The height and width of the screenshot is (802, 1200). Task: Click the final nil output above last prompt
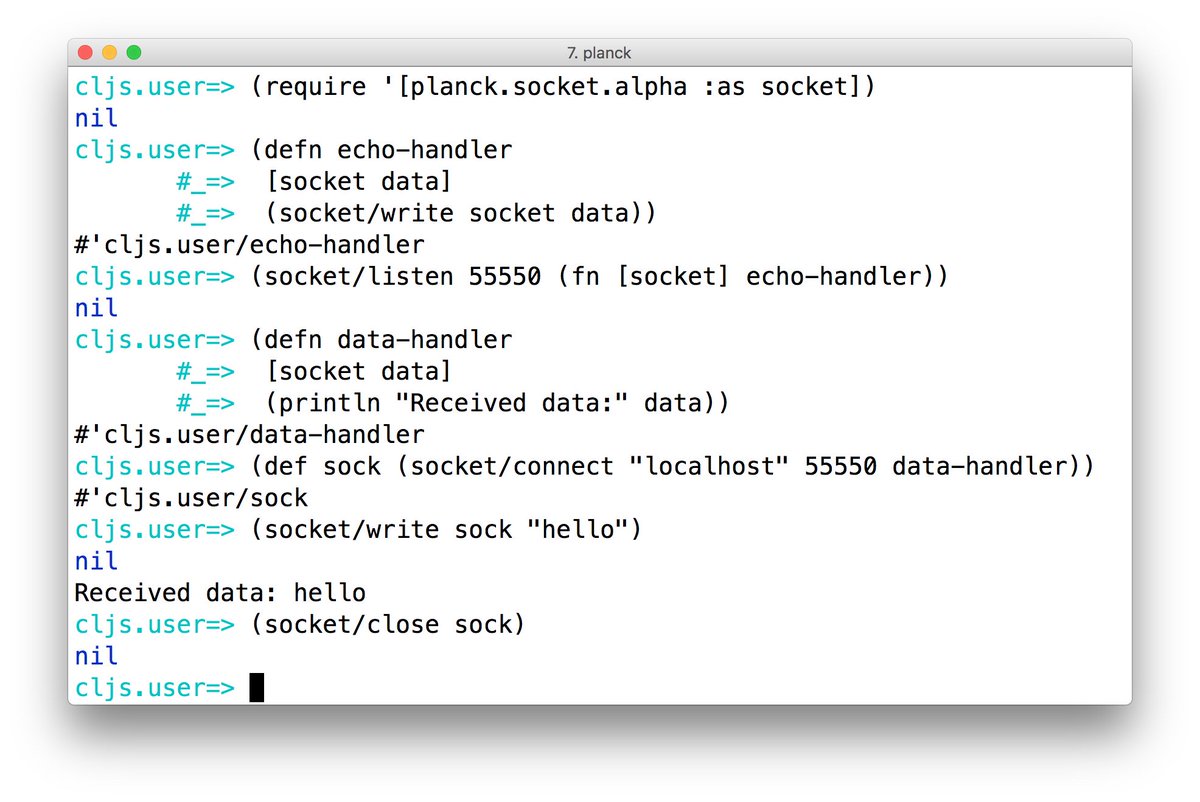coord(96,656)
